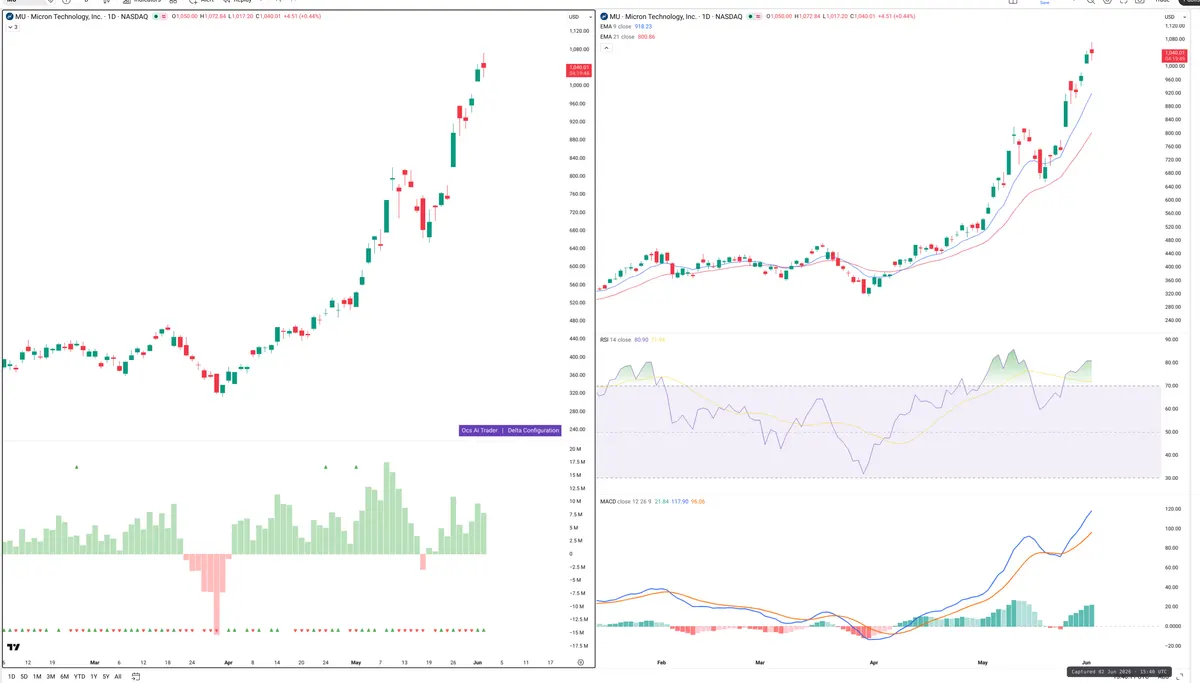Image resolution: width=1200 pixels, height=683 pixels.
Task: Click the Apr label on left chart time axis
Action: 228,662
